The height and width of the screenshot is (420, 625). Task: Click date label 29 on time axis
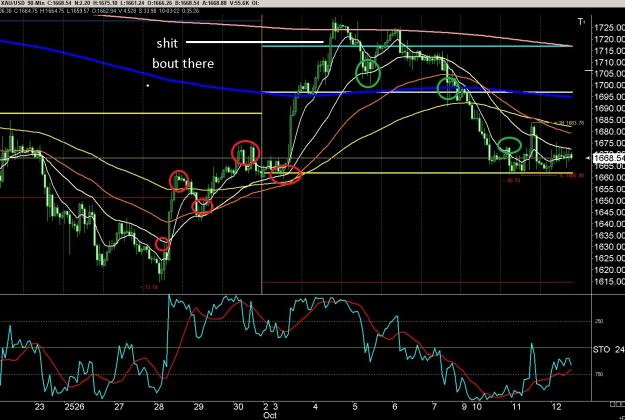click(x=199, y=407)
